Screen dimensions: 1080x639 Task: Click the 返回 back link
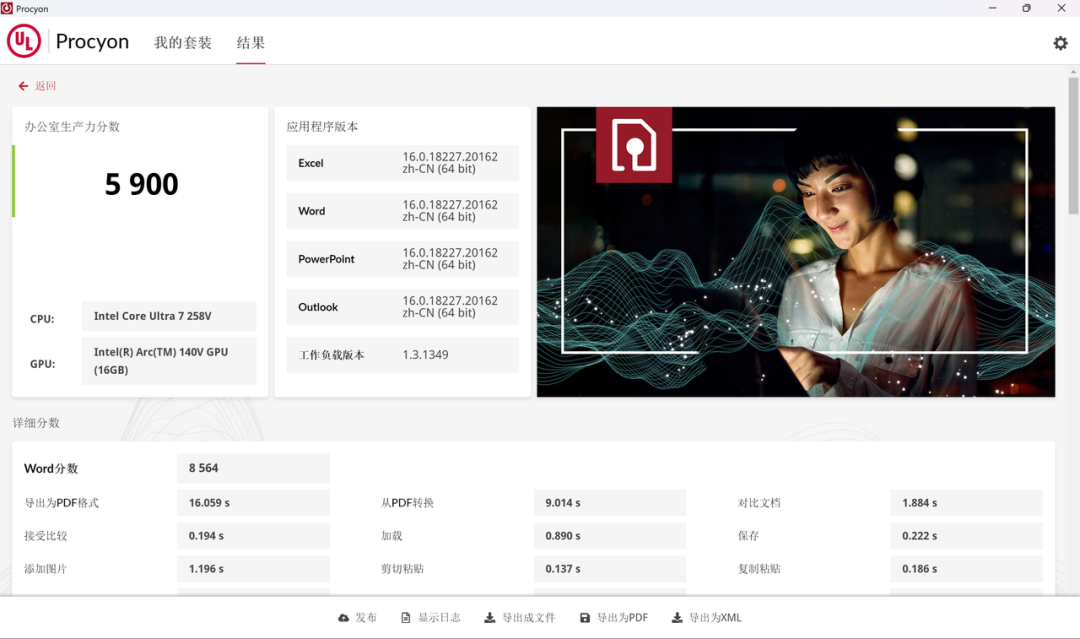tap(45, 86)
